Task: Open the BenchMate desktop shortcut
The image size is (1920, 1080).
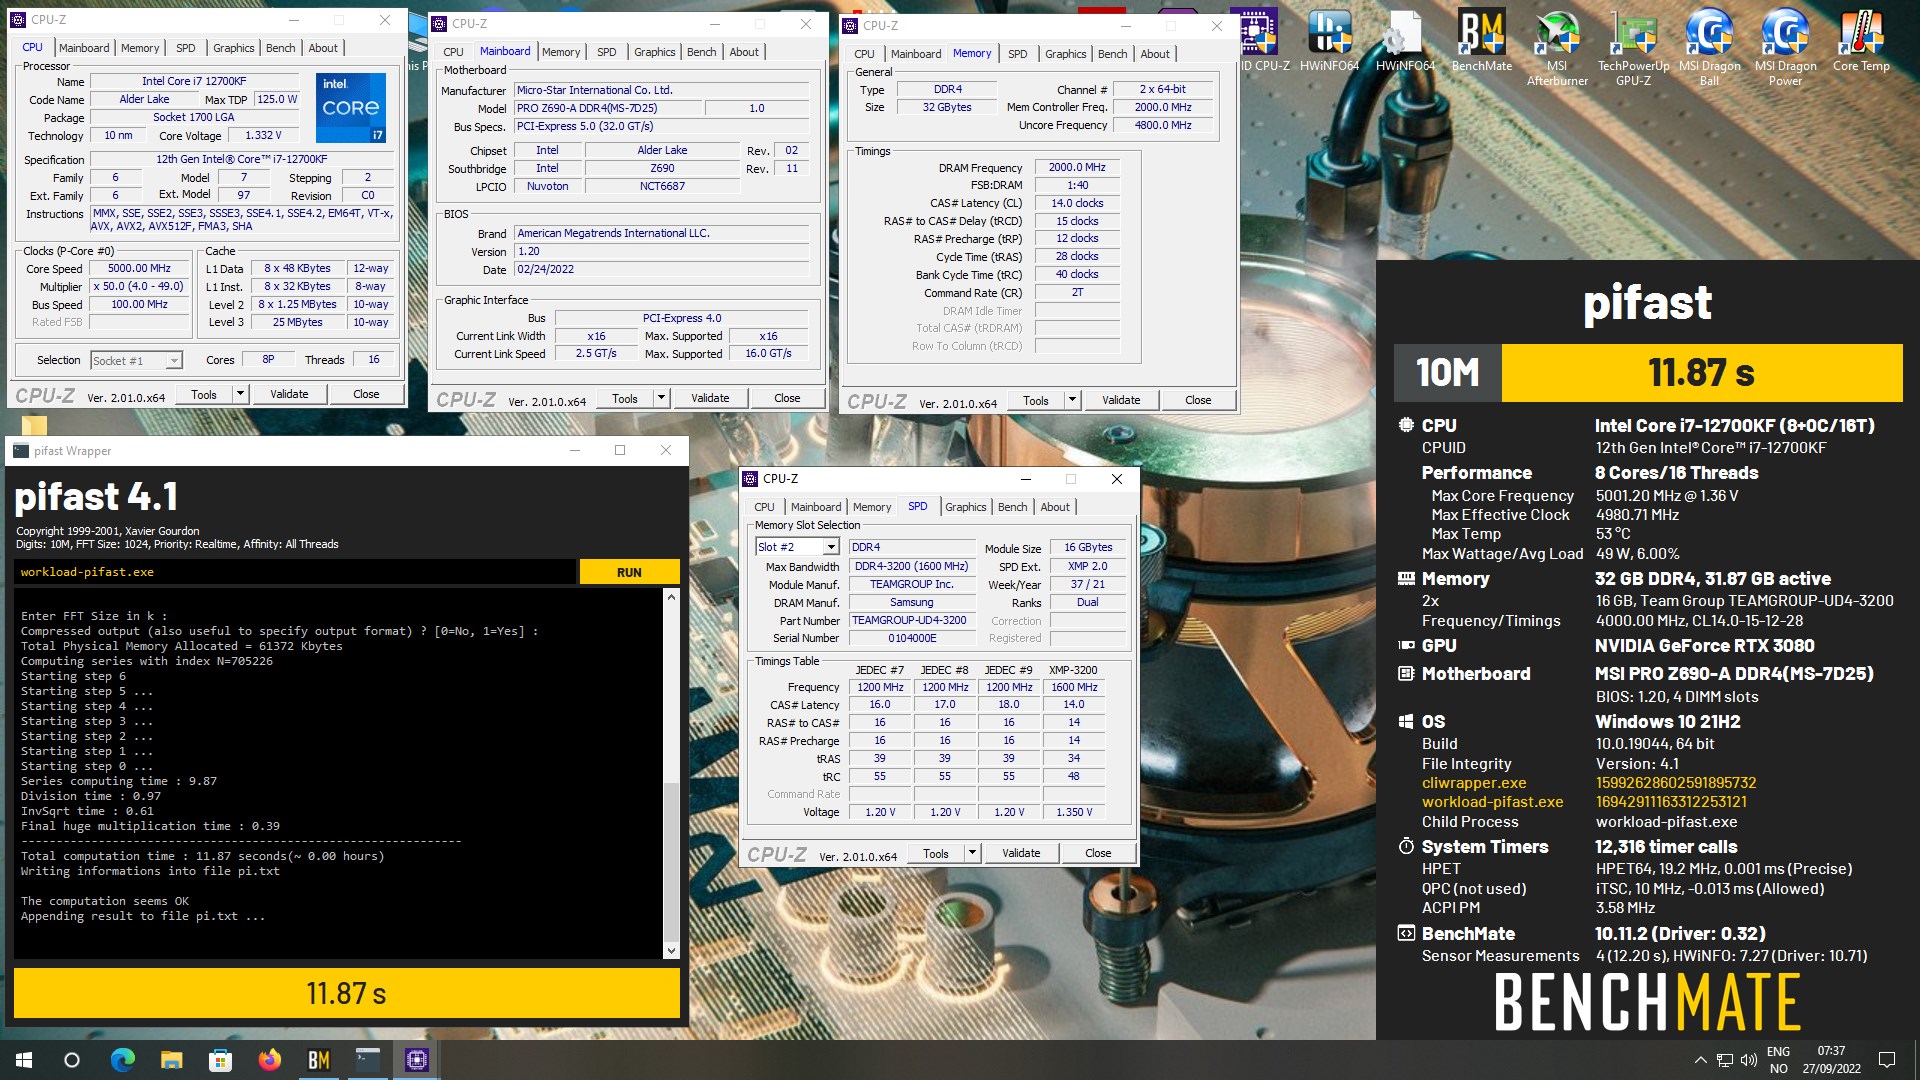Action: tap(1481, 40)
